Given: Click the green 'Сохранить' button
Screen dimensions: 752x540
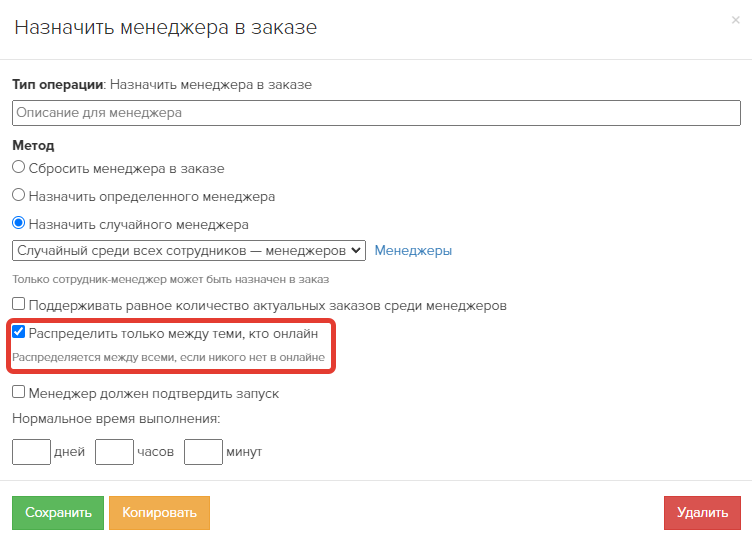Looking at the screenshot, I should [58, 513].
